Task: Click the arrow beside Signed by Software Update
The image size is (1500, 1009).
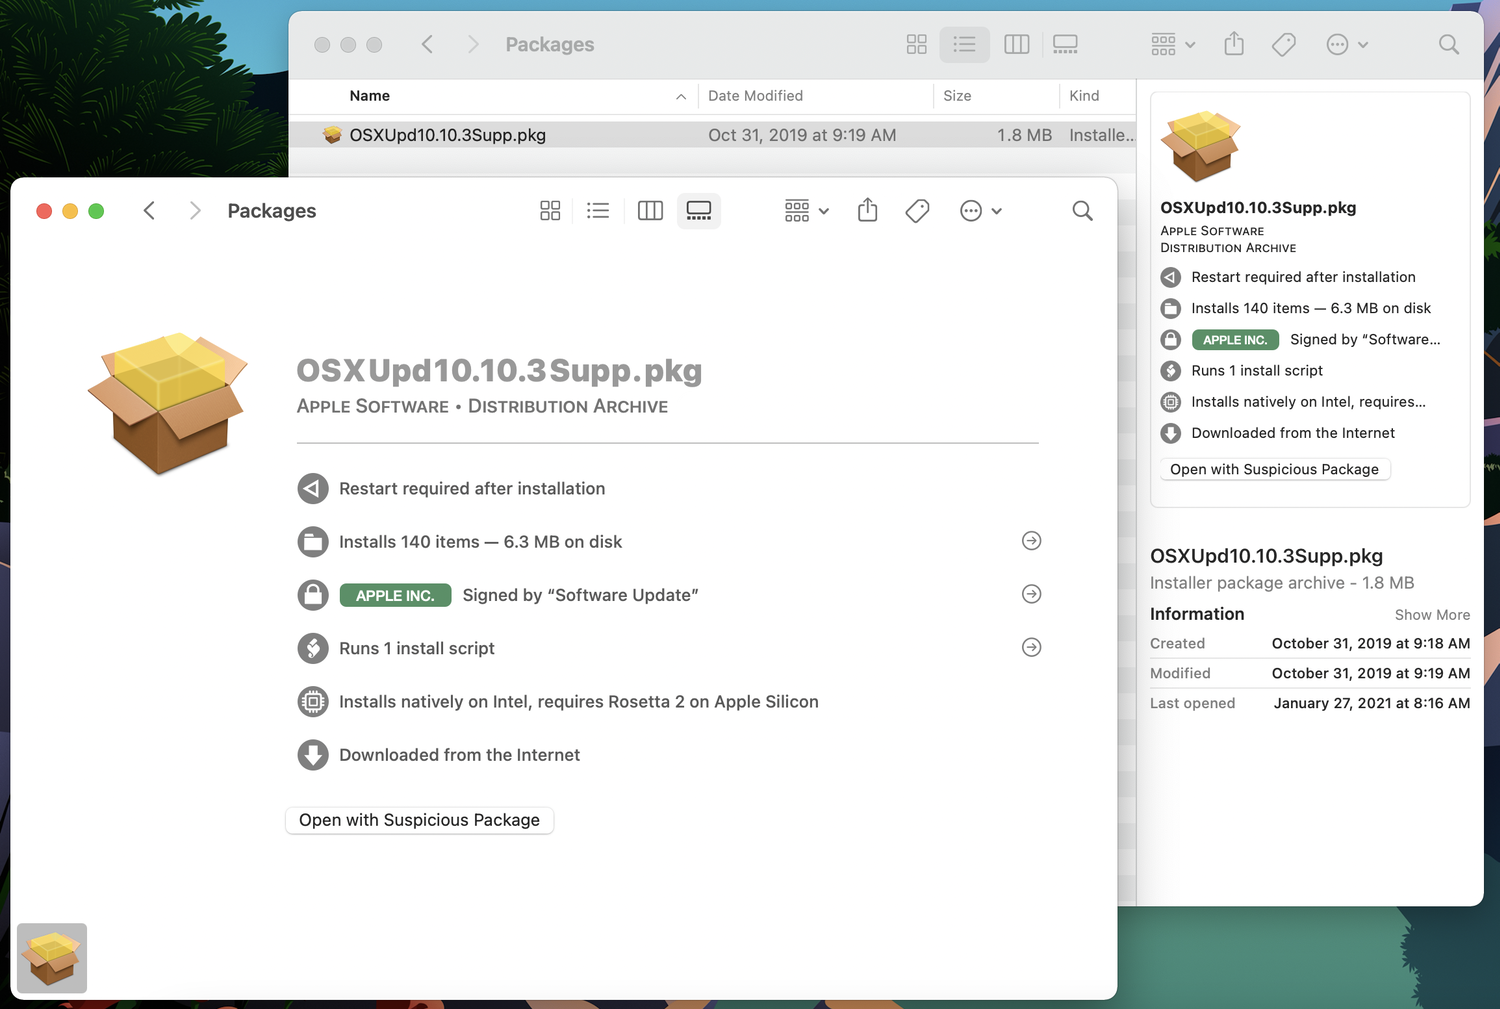Action: point(1031,594)
